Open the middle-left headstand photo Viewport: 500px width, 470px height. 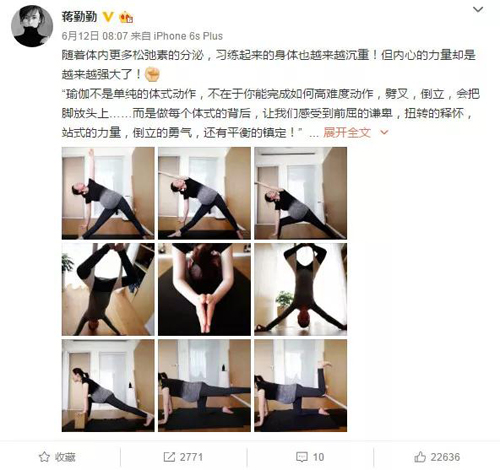pyautogui.click(x=108, y=289)
